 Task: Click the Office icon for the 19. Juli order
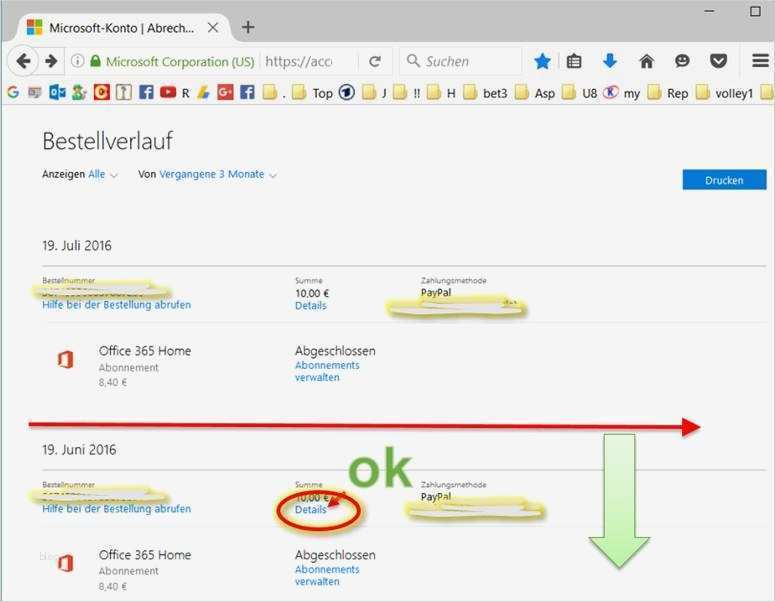point(66,359)
